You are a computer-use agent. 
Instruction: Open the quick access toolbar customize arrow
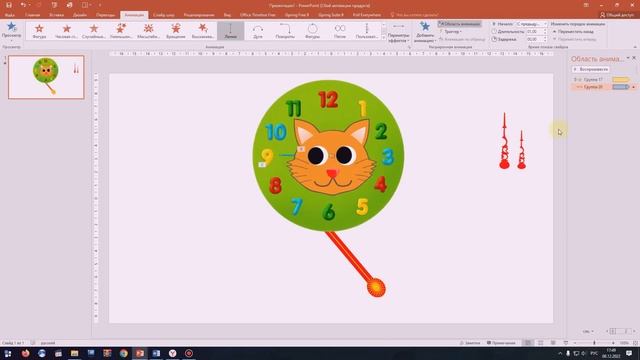pos(100,5)
